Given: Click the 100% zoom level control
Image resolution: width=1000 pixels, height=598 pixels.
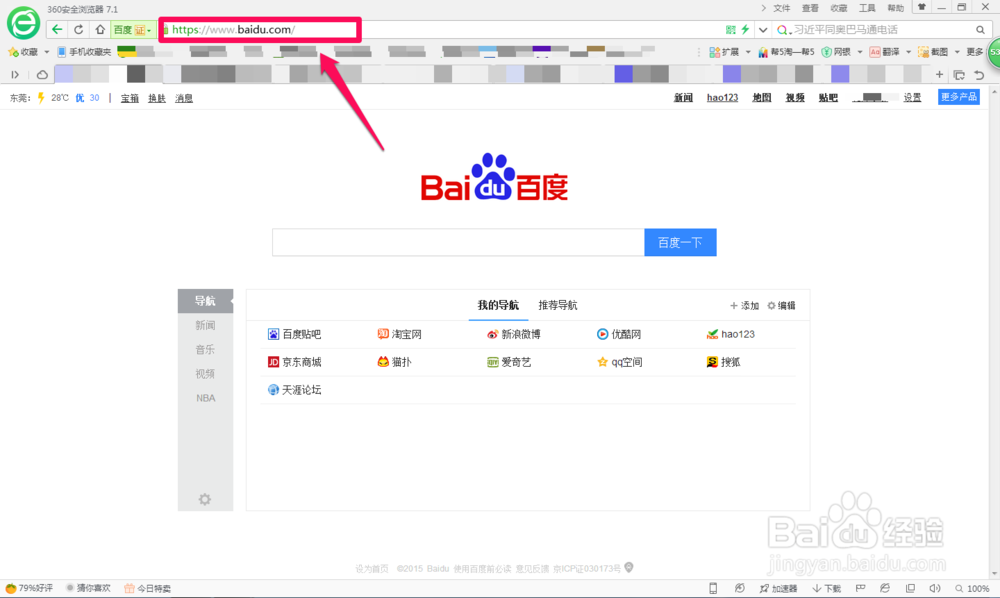Looking at the screenshot, I should 972,588.
